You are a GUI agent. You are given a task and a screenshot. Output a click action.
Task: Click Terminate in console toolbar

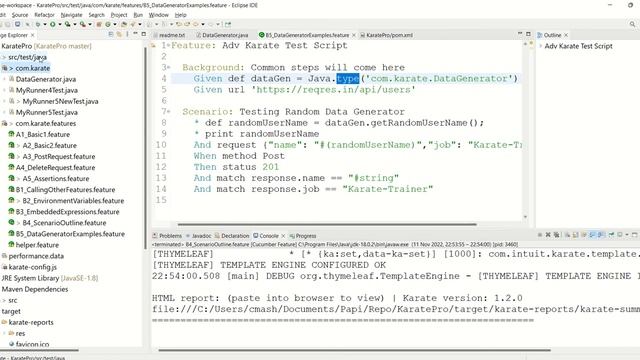click(x=540, y=235)
